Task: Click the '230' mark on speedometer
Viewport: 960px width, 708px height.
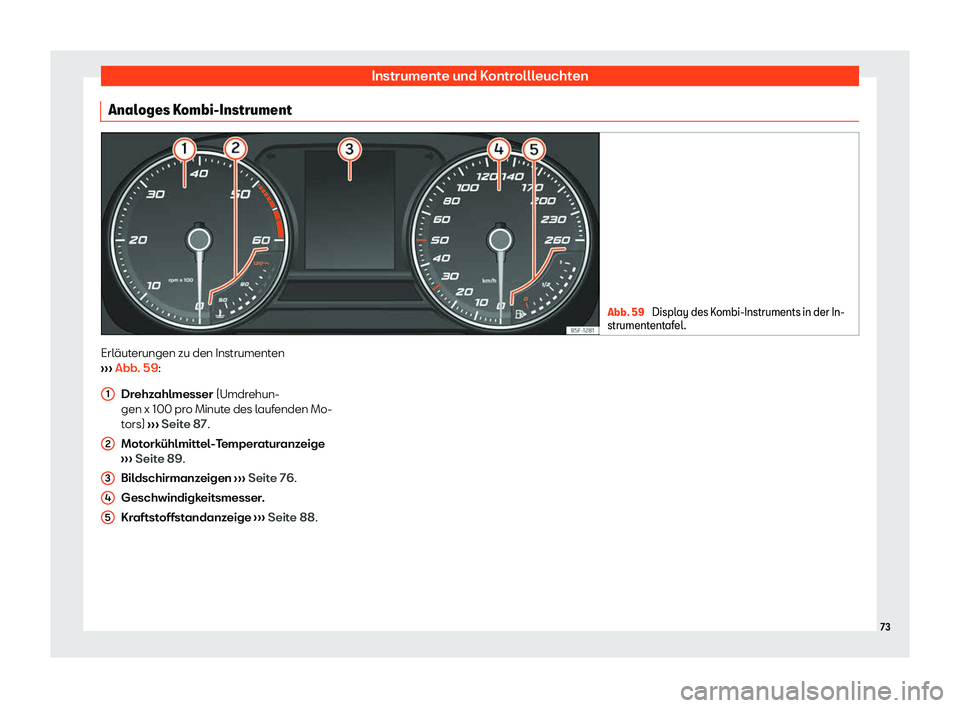Action: 553,219
